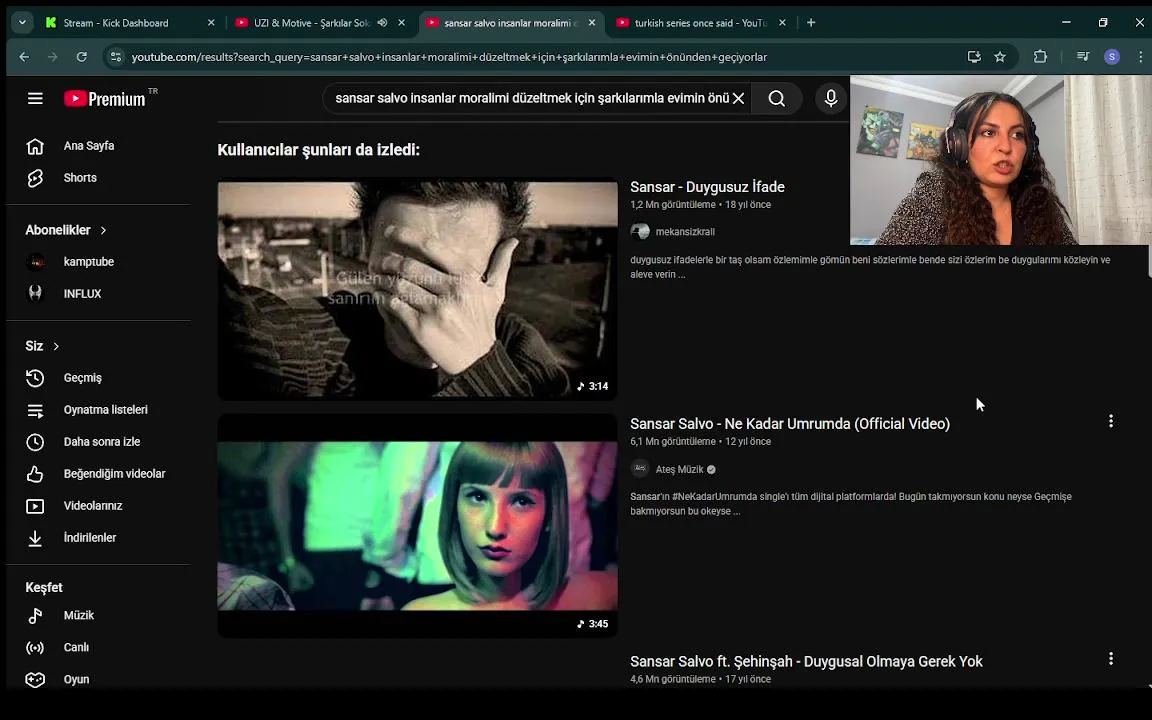Click Ateş Müzik channel avatar
The width and height of the screenshot is (1152, 720).
click(x=640, y=469)
